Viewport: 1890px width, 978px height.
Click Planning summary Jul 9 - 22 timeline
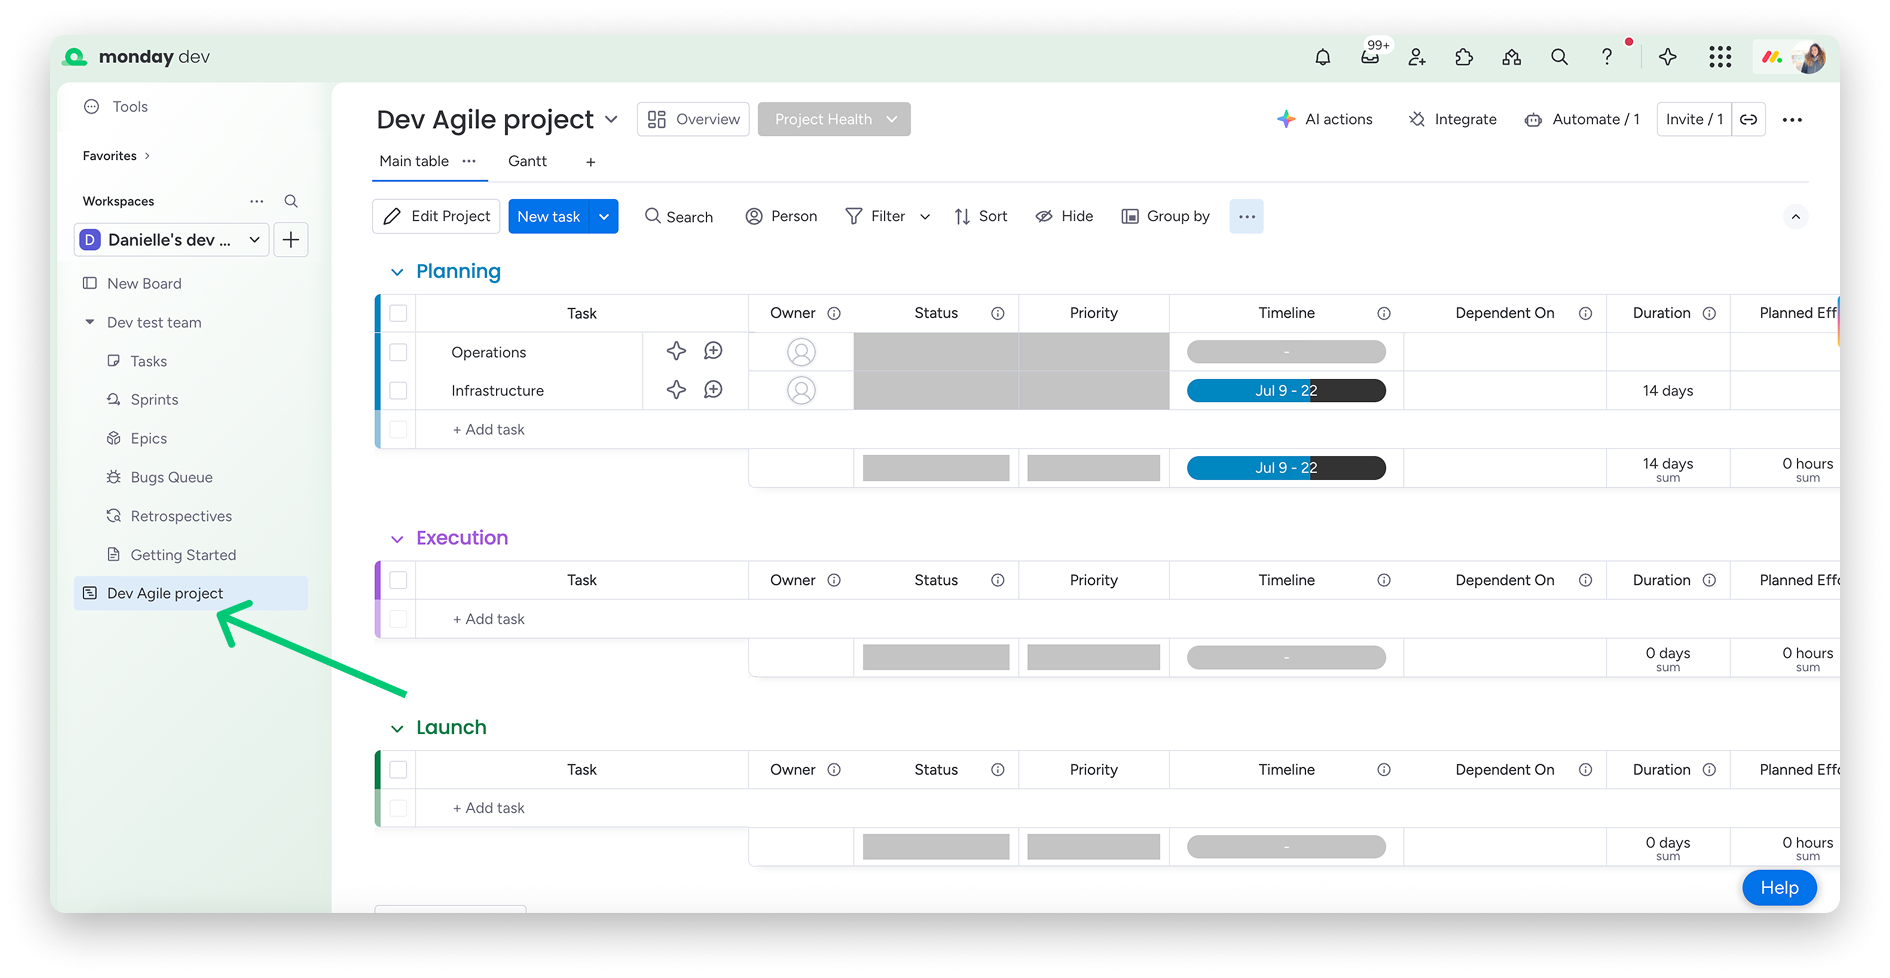[x=1286, y=467]
